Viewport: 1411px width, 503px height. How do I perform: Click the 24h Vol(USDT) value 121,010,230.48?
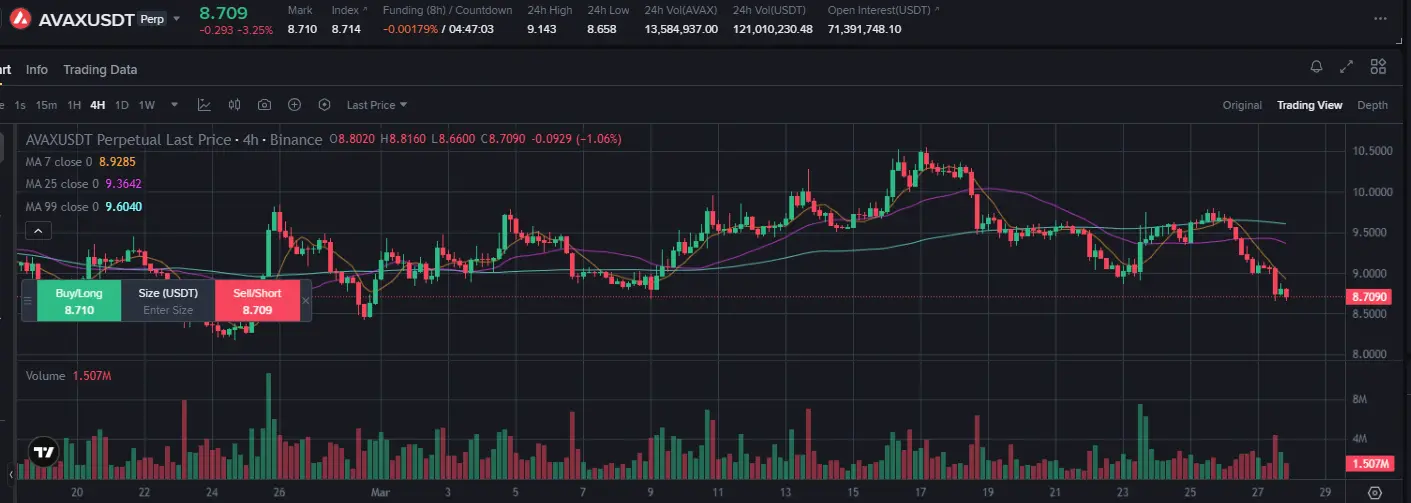point(773,29)
